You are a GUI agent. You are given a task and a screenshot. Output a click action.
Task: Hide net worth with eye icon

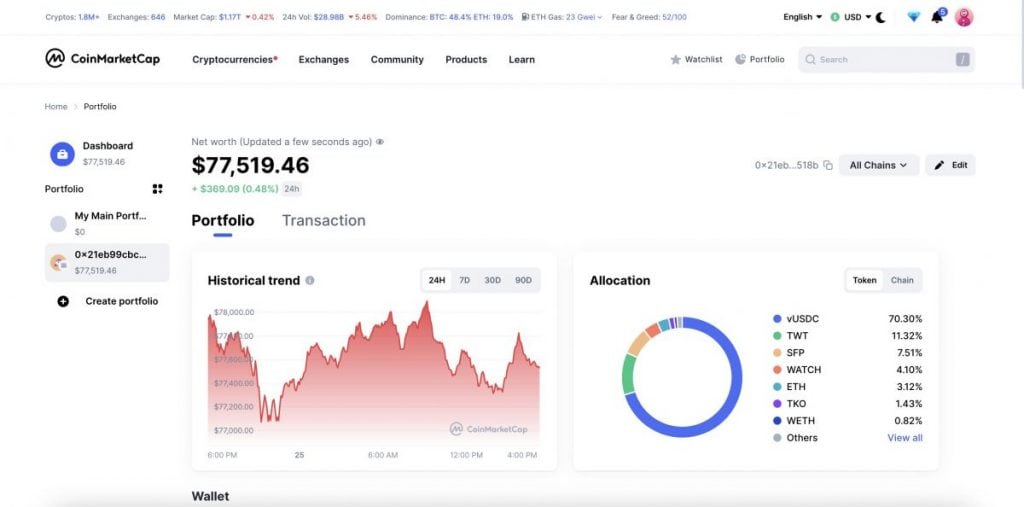click(380, 142)
